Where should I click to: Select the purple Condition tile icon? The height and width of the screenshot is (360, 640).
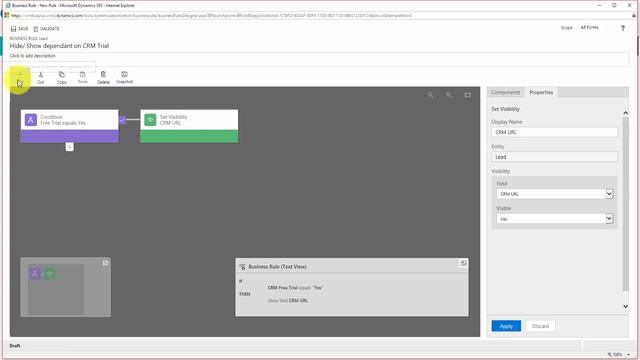(x=31, y=120)
